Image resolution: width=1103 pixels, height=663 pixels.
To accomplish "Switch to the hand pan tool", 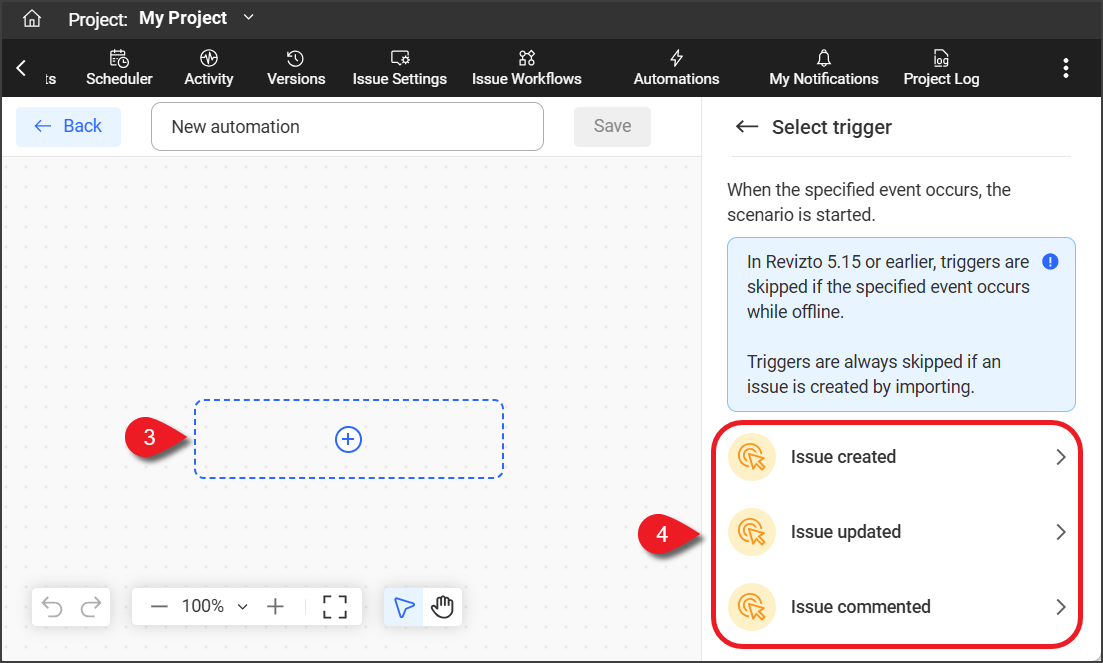I will 442,607.
